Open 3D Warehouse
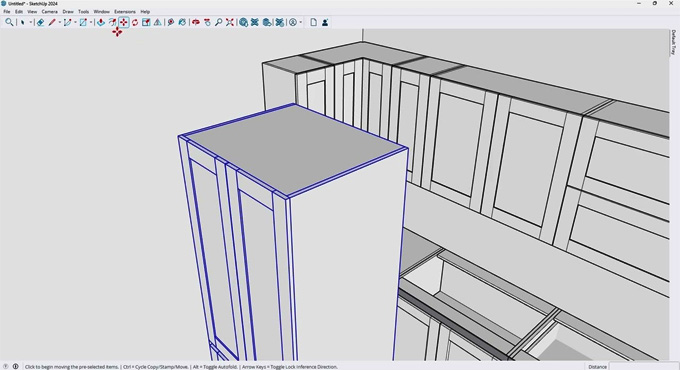 coord(243,22)
